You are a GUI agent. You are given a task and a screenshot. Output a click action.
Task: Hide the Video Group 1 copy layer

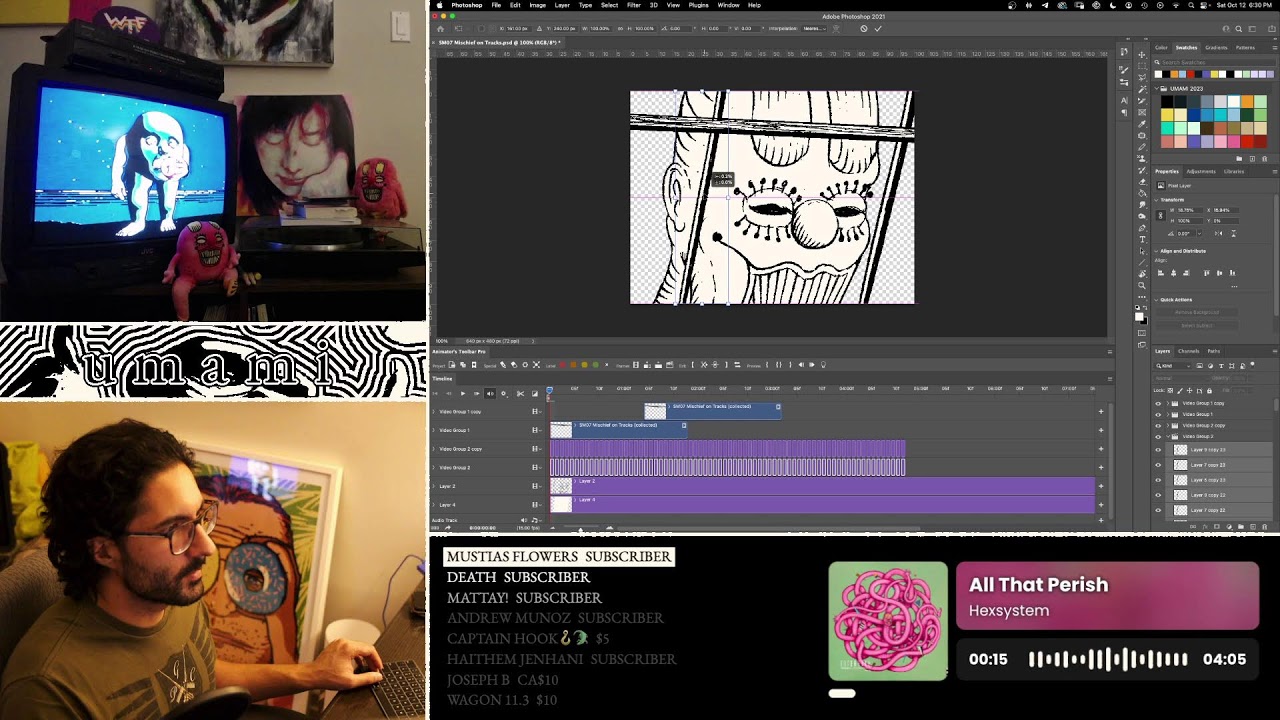(x=1158, y=403)
